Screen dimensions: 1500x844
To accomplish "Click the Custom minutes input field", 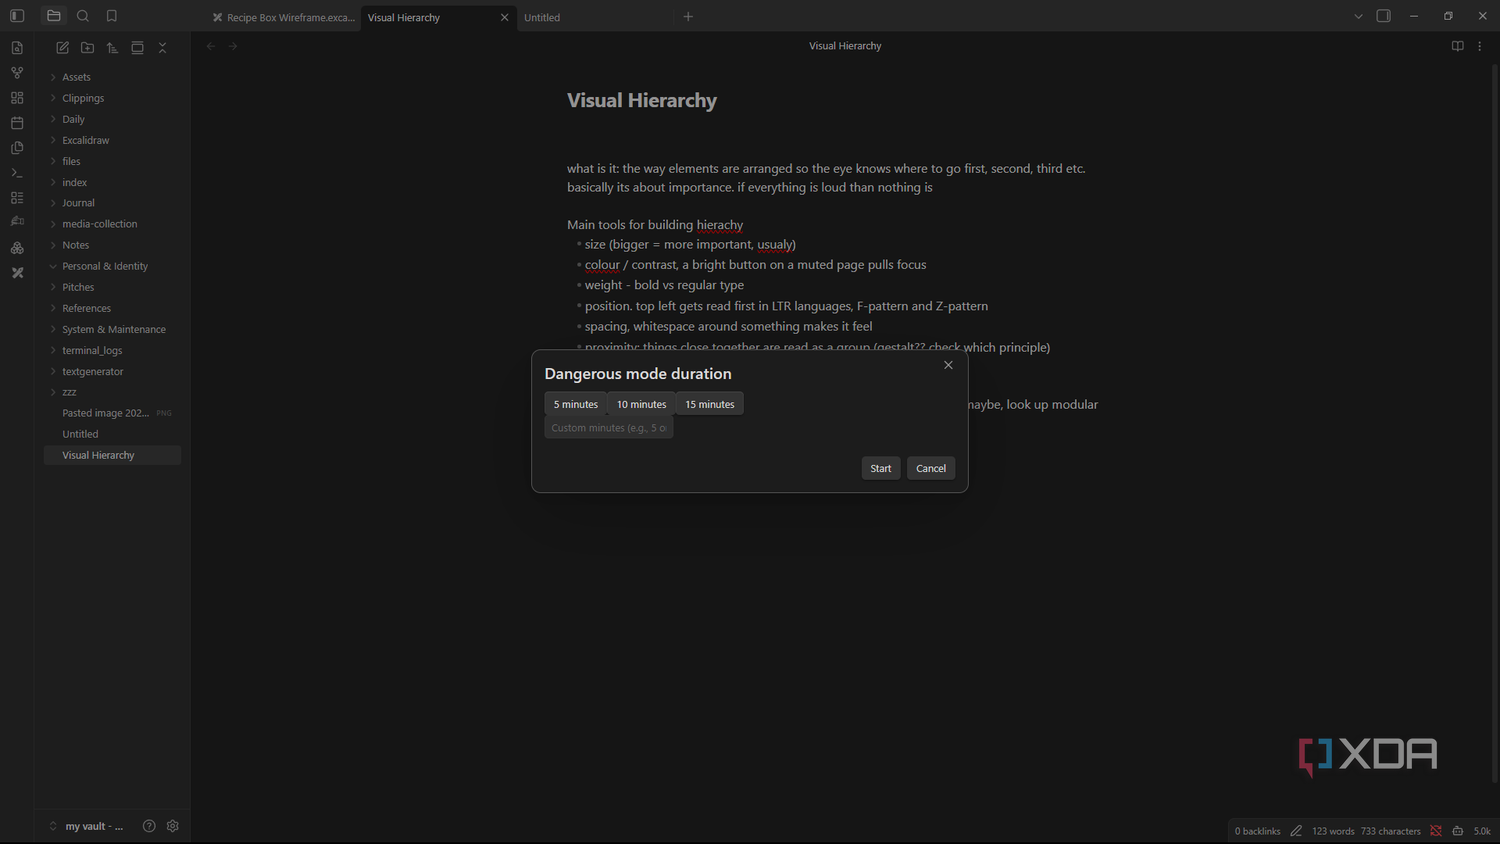I will click(x=608, y=428).
